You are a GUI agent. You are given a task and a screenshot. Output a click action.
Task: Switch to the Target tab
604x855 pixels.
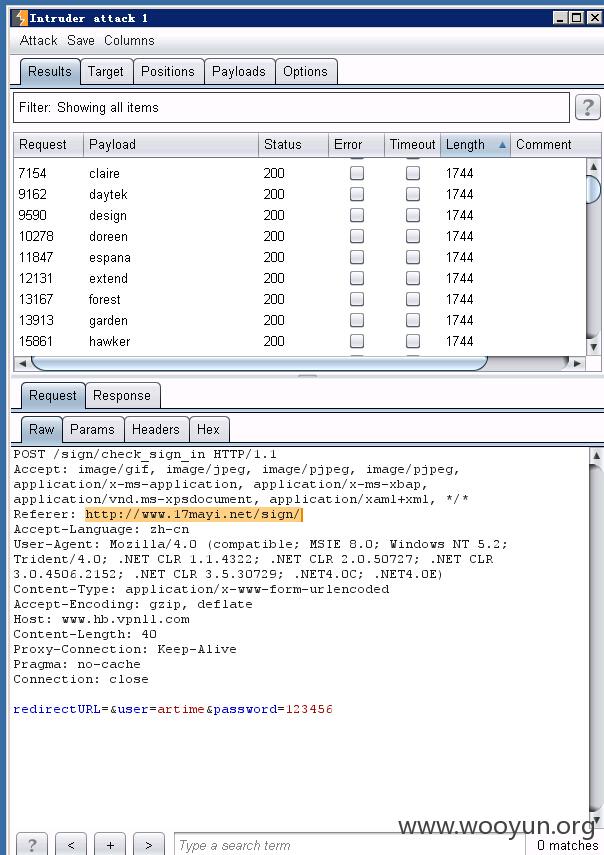106,71
